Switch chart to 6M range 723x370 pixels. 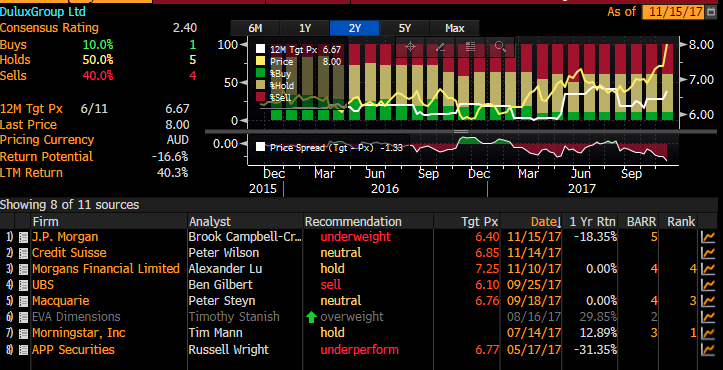pyautogui.click(x=255, y=28)
